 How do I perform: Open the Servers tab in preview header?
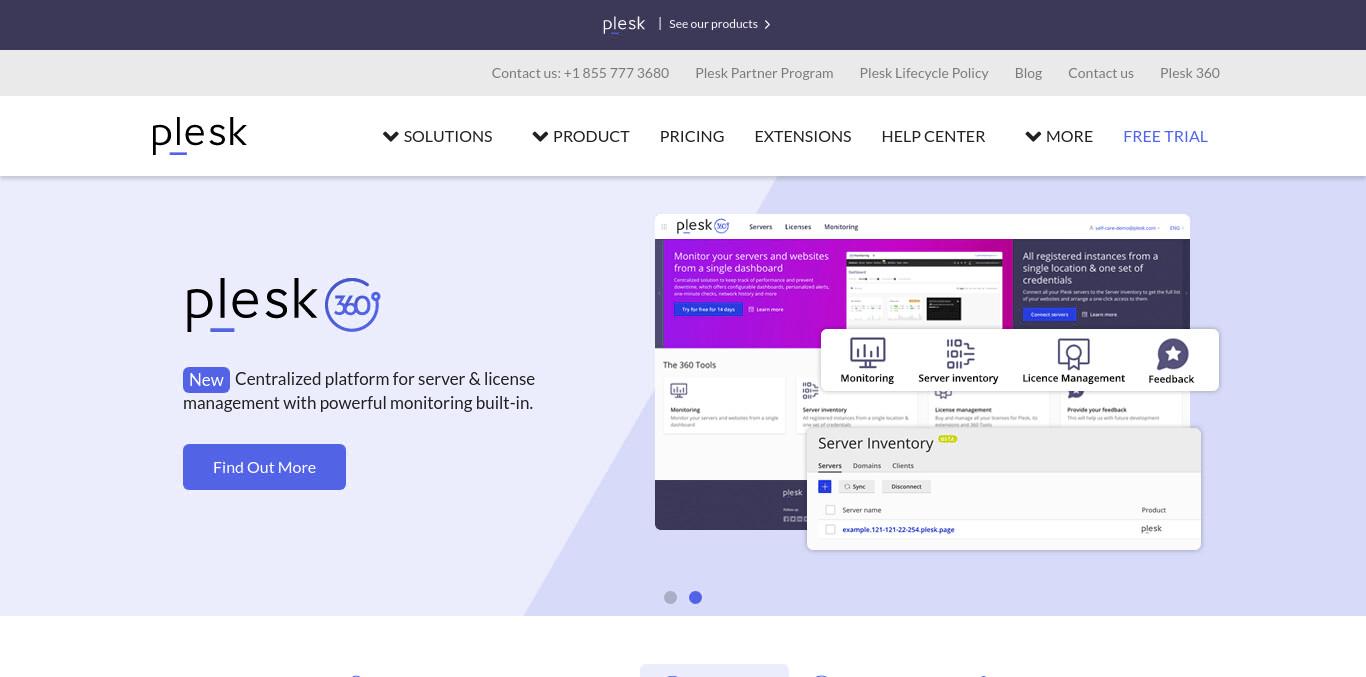(760, 227)
